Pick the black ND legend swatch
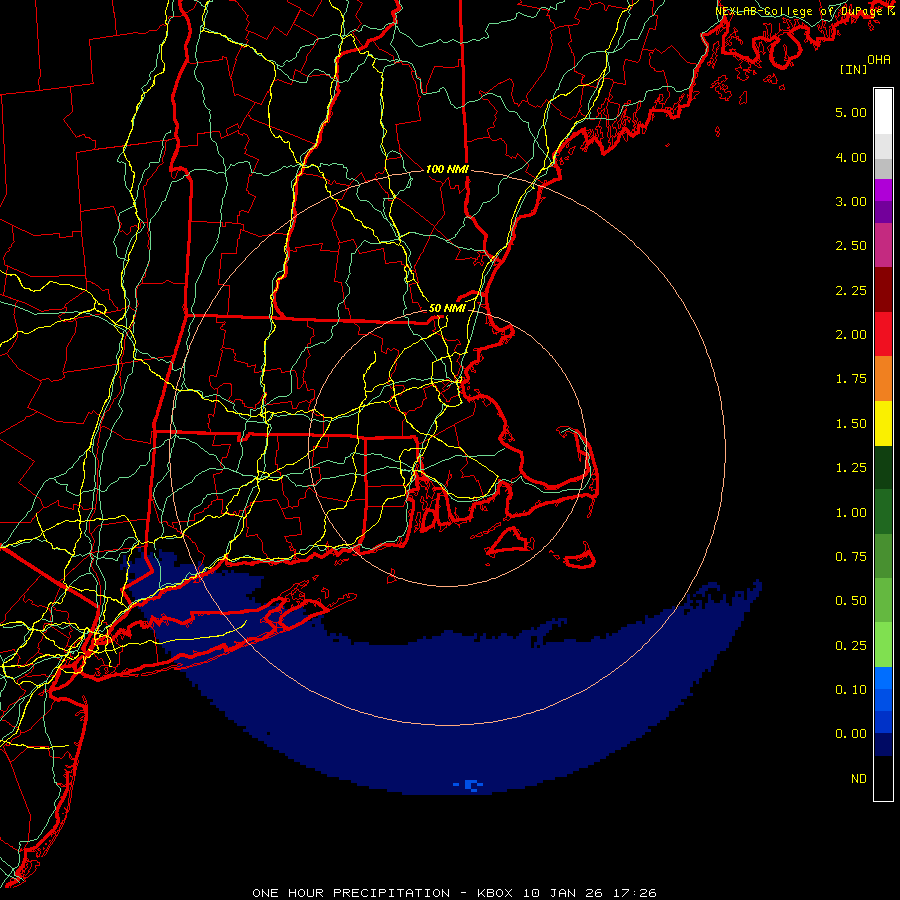Image resolution: width=900 pixels, height=900 pixels. pyautogui.click(x=883, y=778)
